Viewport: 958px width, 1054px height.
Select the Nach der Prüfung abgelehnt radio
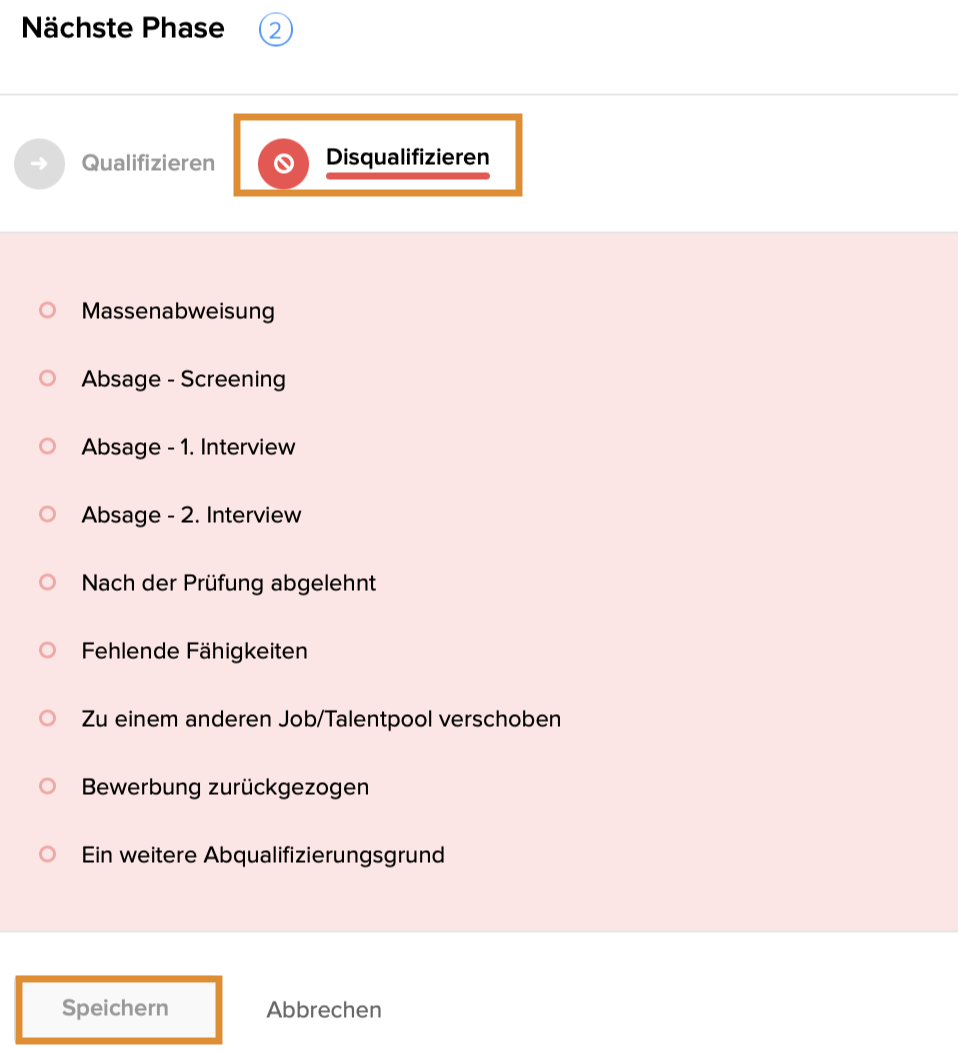click(47, 582)
